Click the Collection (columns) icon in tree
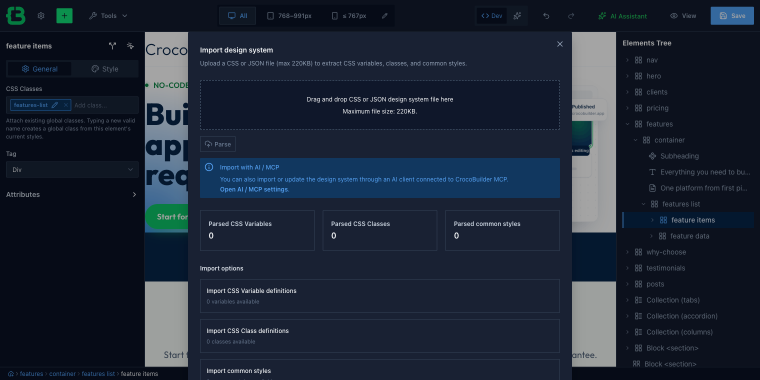 click(638, 332)
